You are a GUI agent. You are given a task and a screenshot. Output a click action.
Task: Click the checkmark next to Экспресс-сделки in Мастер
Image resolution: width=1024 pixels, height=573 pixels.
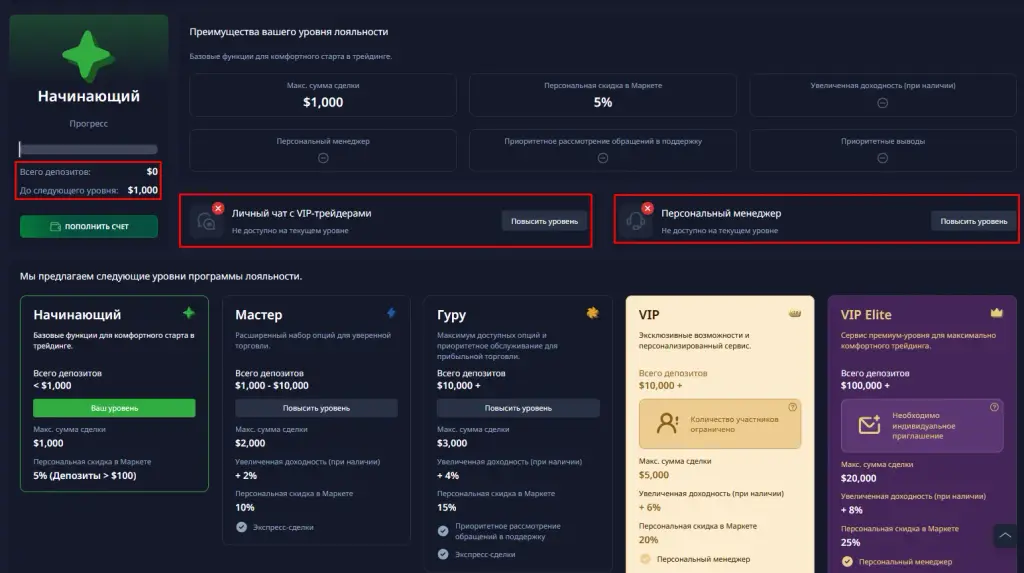pos(242,527)
